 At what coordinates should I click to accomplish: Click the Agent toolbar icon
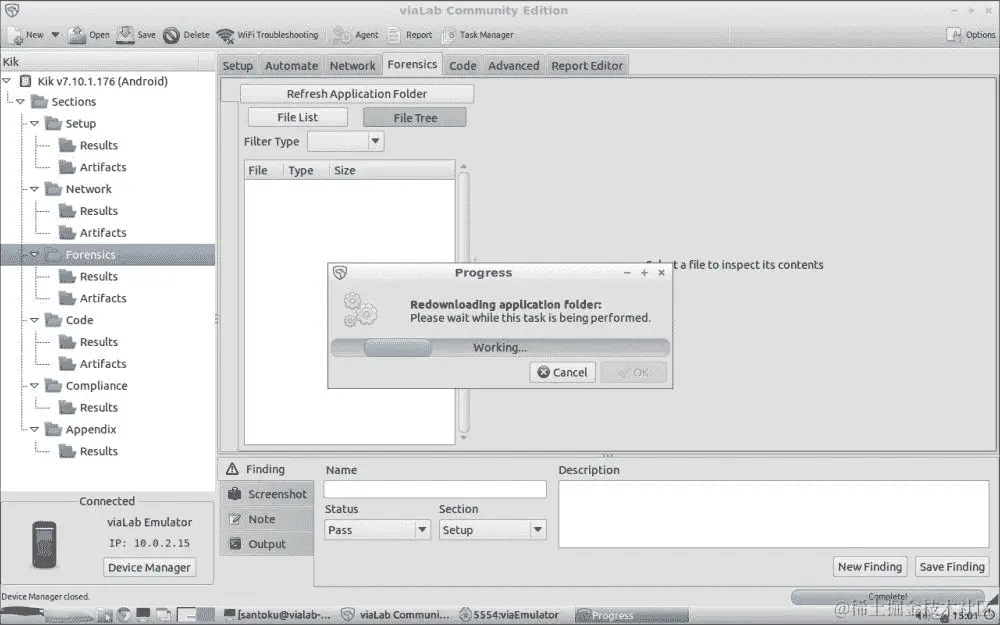click(342, 35)
